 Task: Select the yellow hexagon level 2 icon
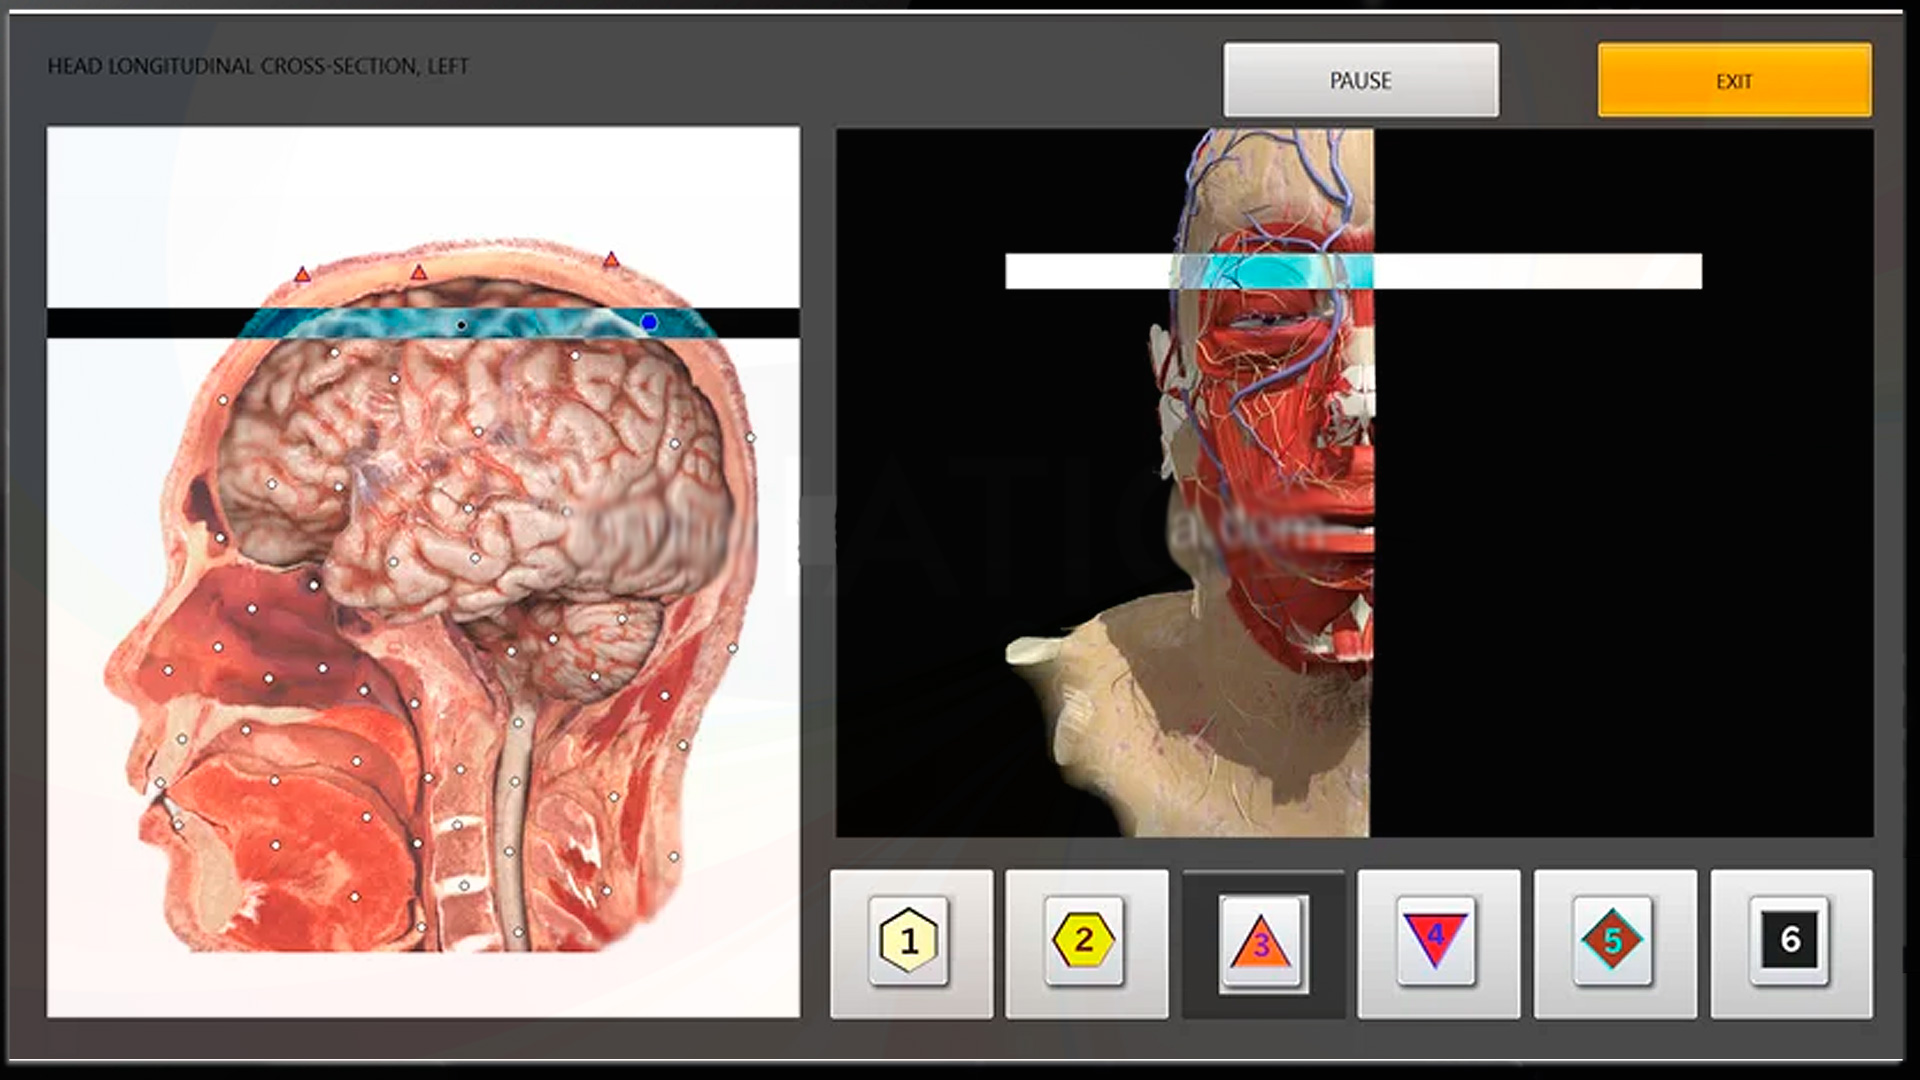coord(1084,940)
